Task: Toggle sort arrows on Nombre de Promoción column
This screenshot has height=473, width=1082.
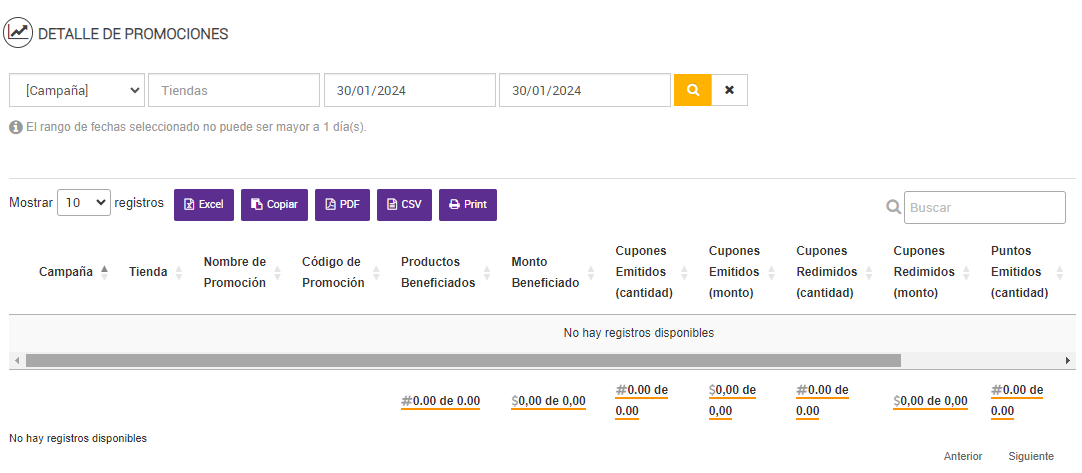Action: [x=277, y=273]
